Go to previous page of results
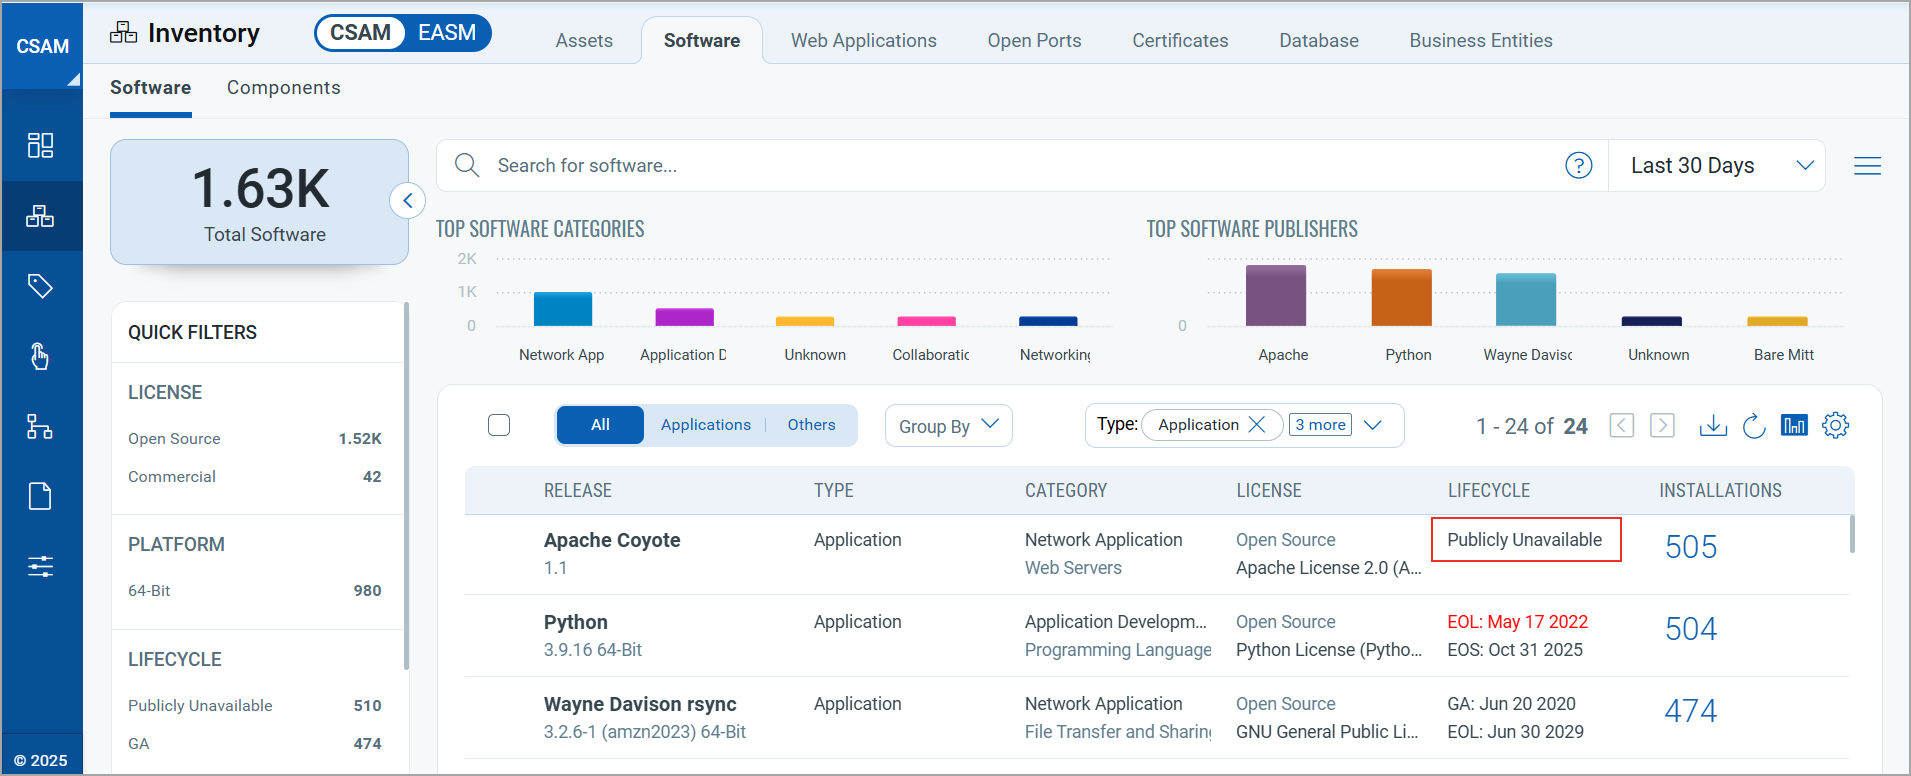The height and width of the screenshot is (776, 1911). [x=1622, y=425]
